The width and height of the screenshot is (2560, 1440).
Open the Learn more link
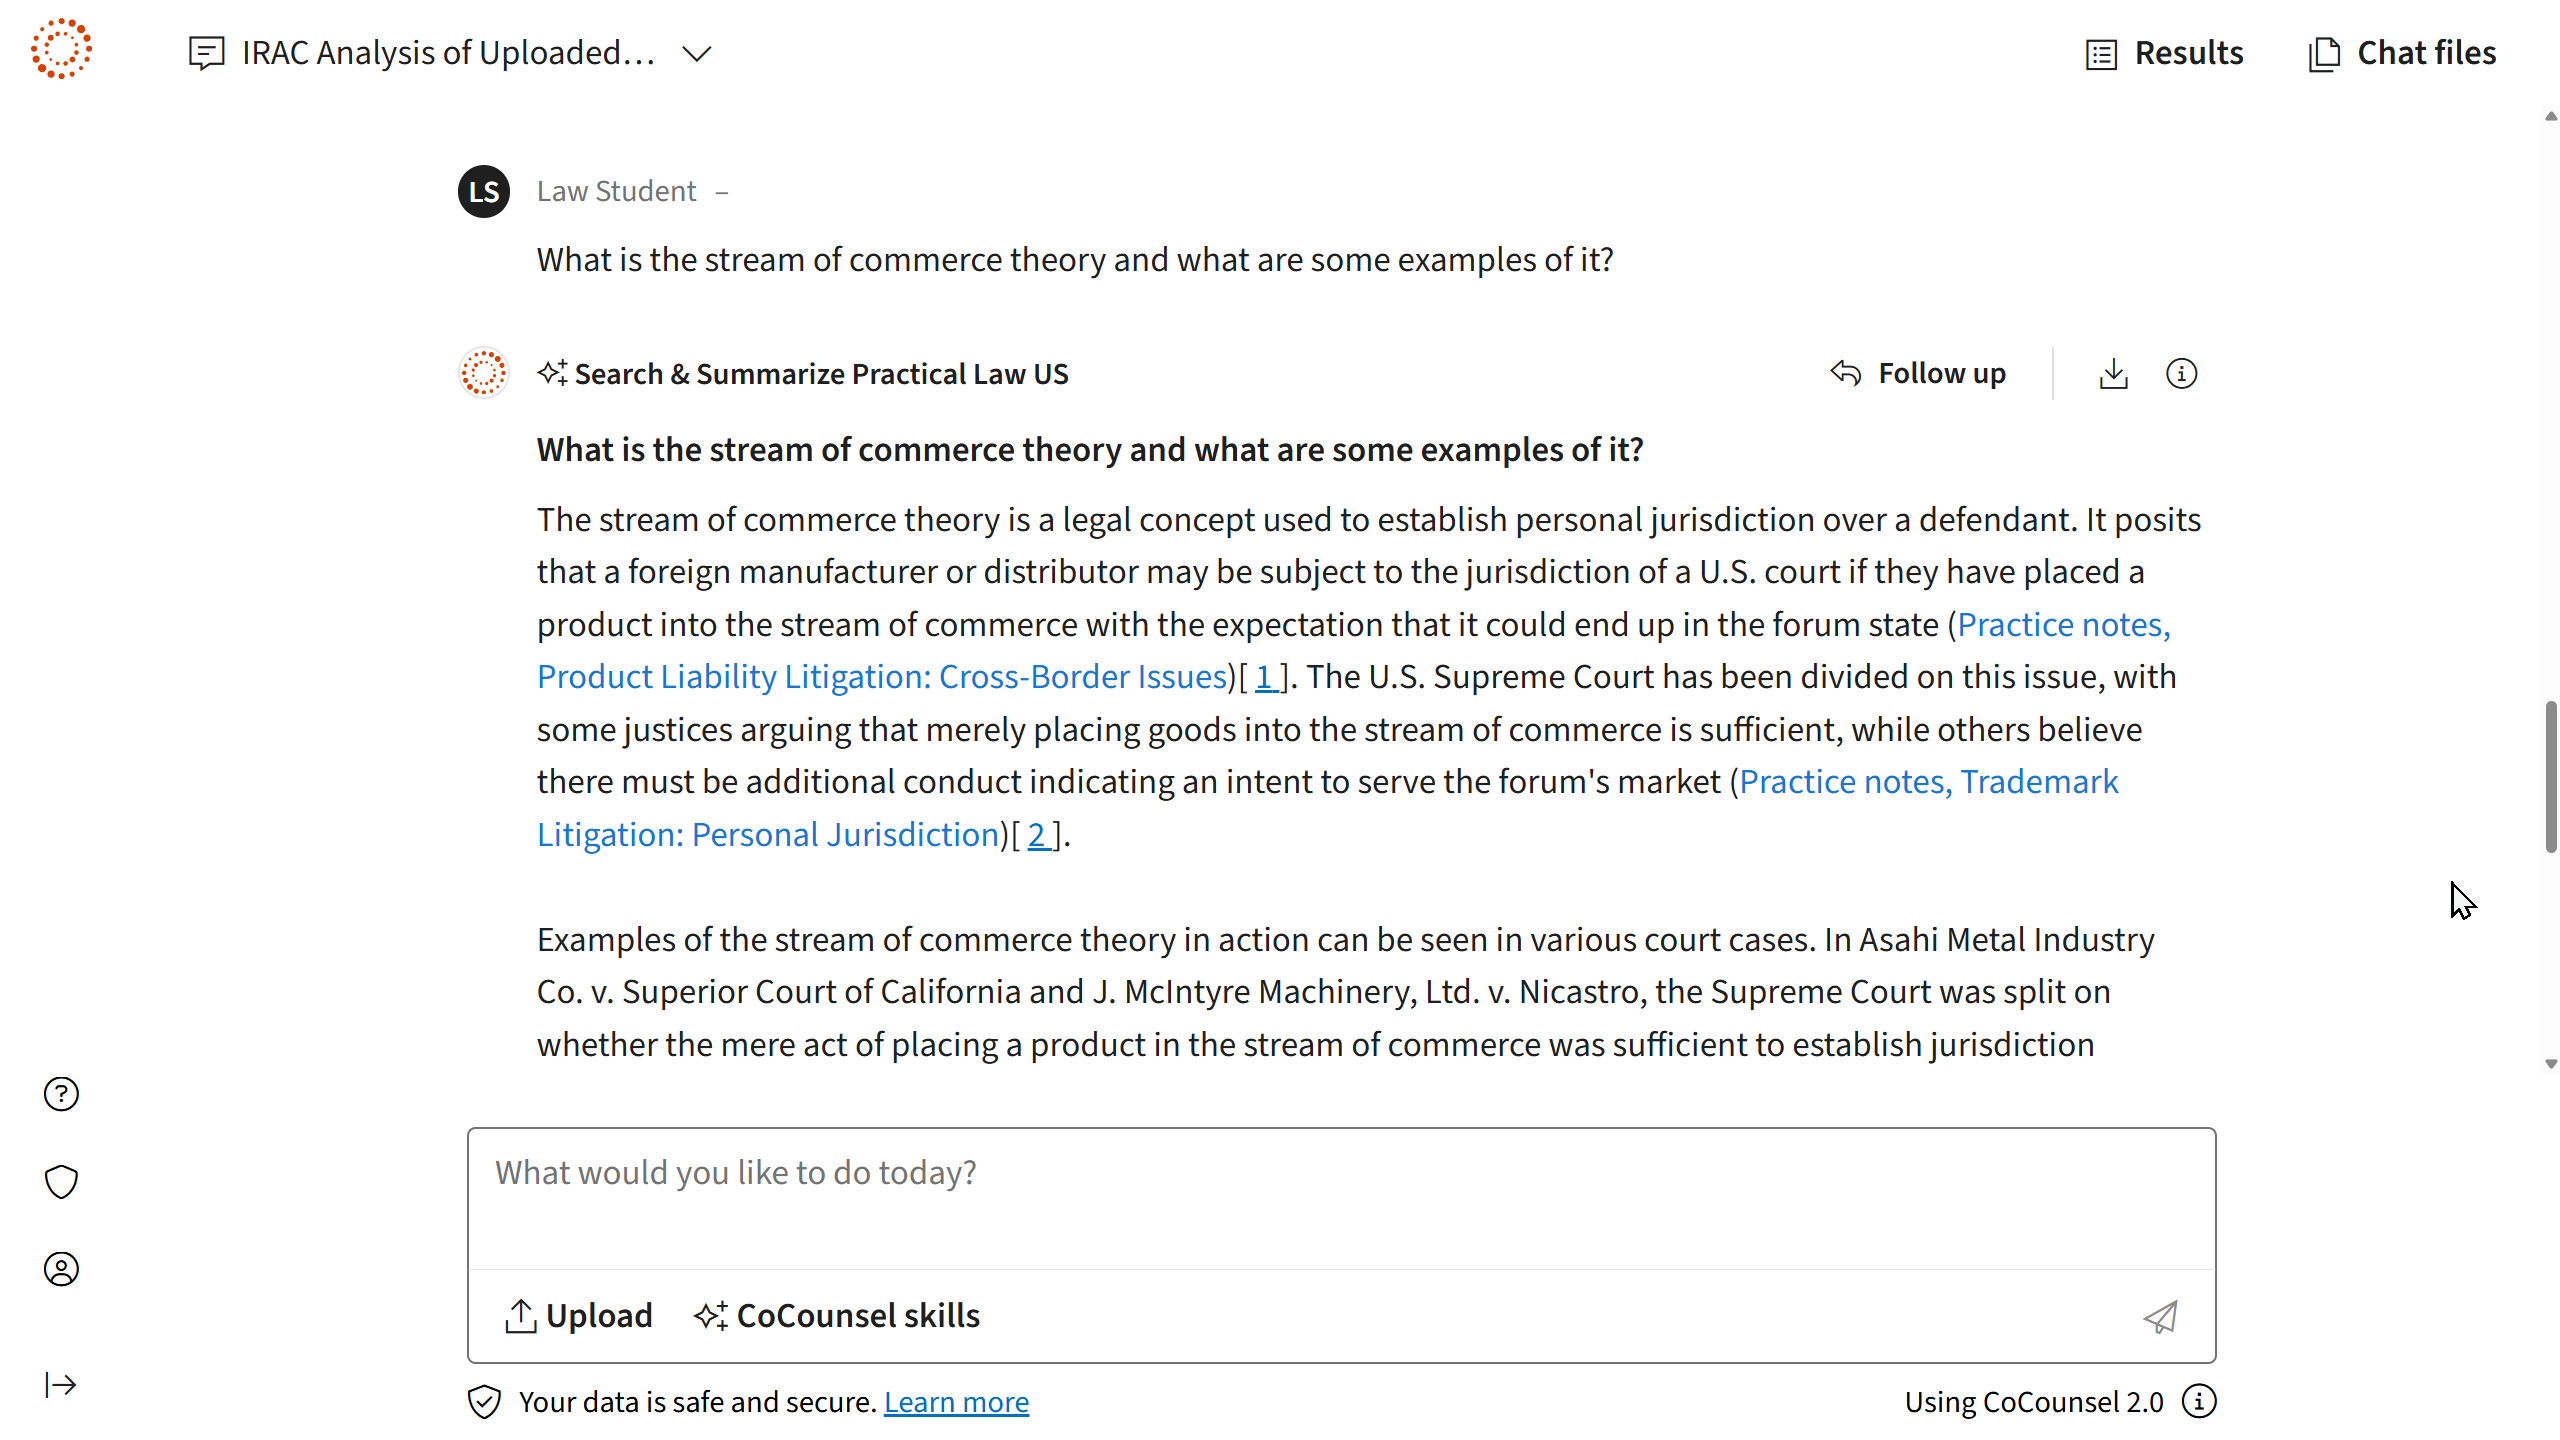[x=956, y=1402]
